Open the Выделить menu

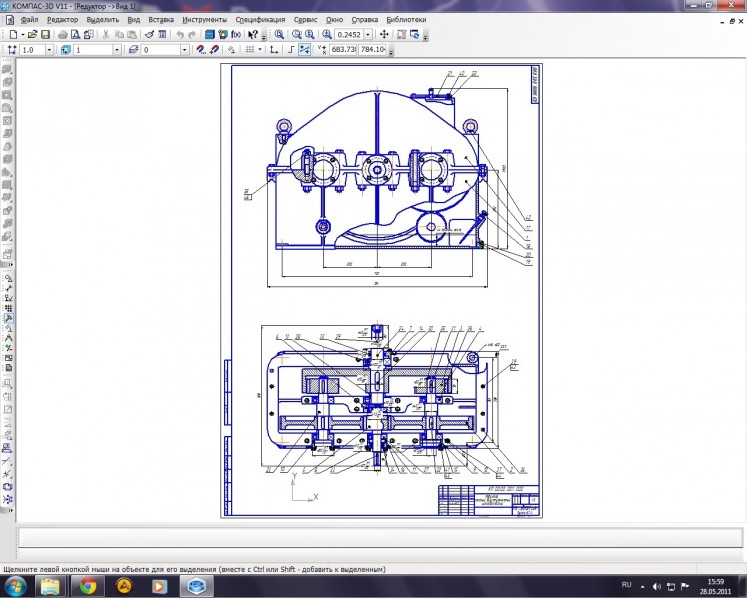103,20
